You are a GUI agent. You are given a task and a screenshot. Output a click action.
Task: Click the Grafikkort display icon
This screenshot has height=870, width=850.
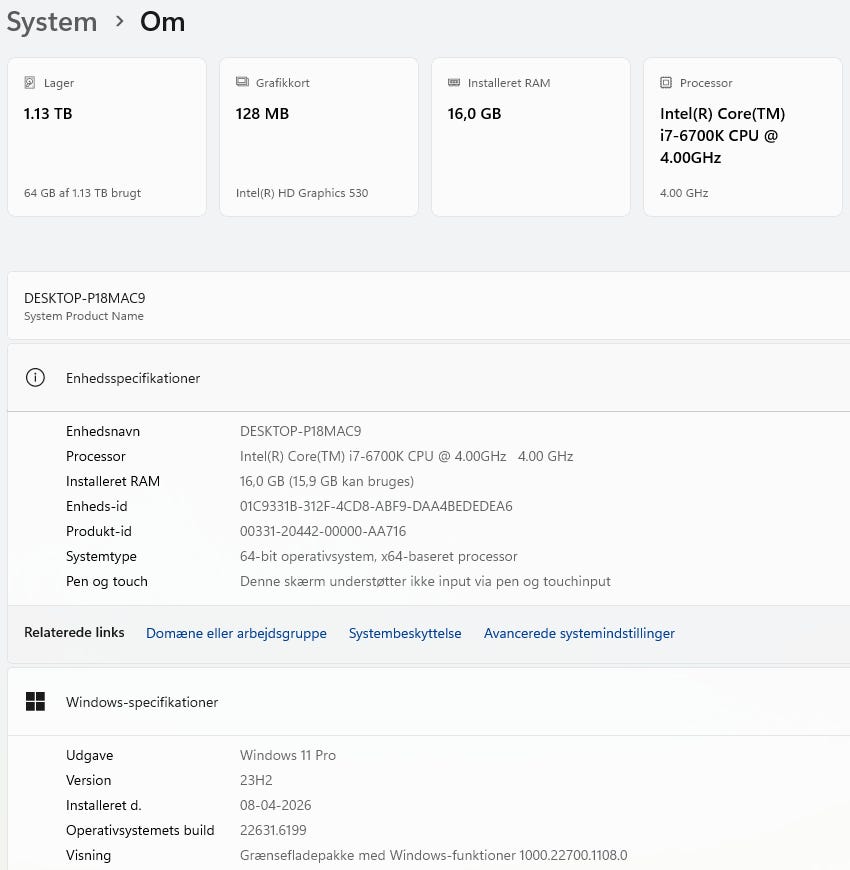pyautogui.click(x=242, y=83)
